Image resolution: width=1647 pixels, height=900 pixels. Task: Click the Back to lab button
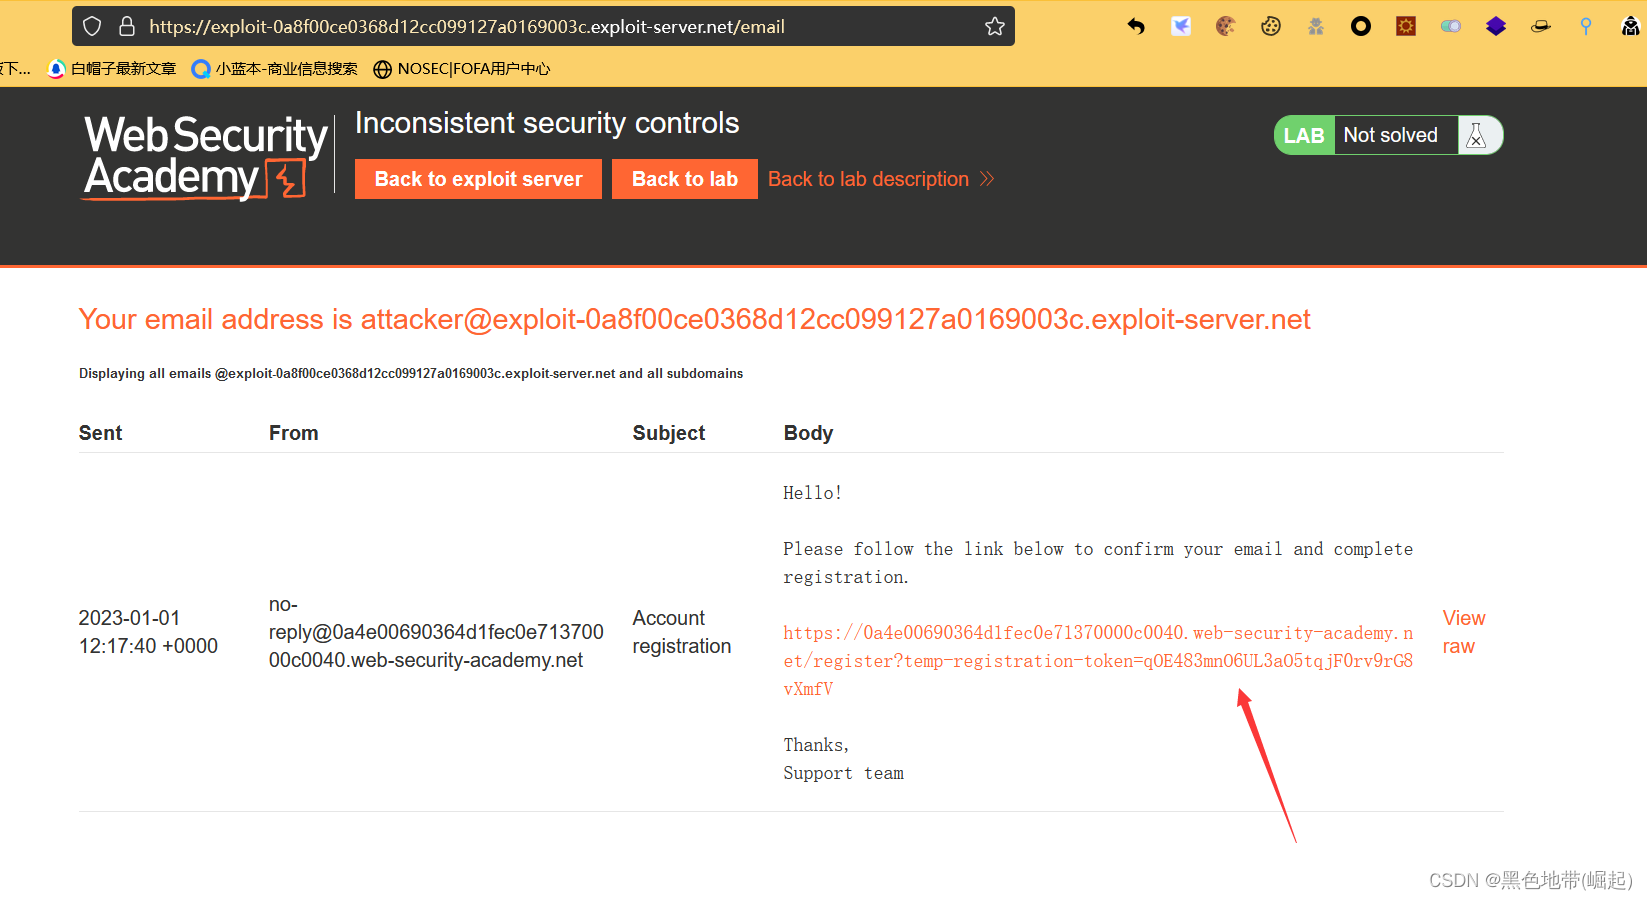click(685, 179)
